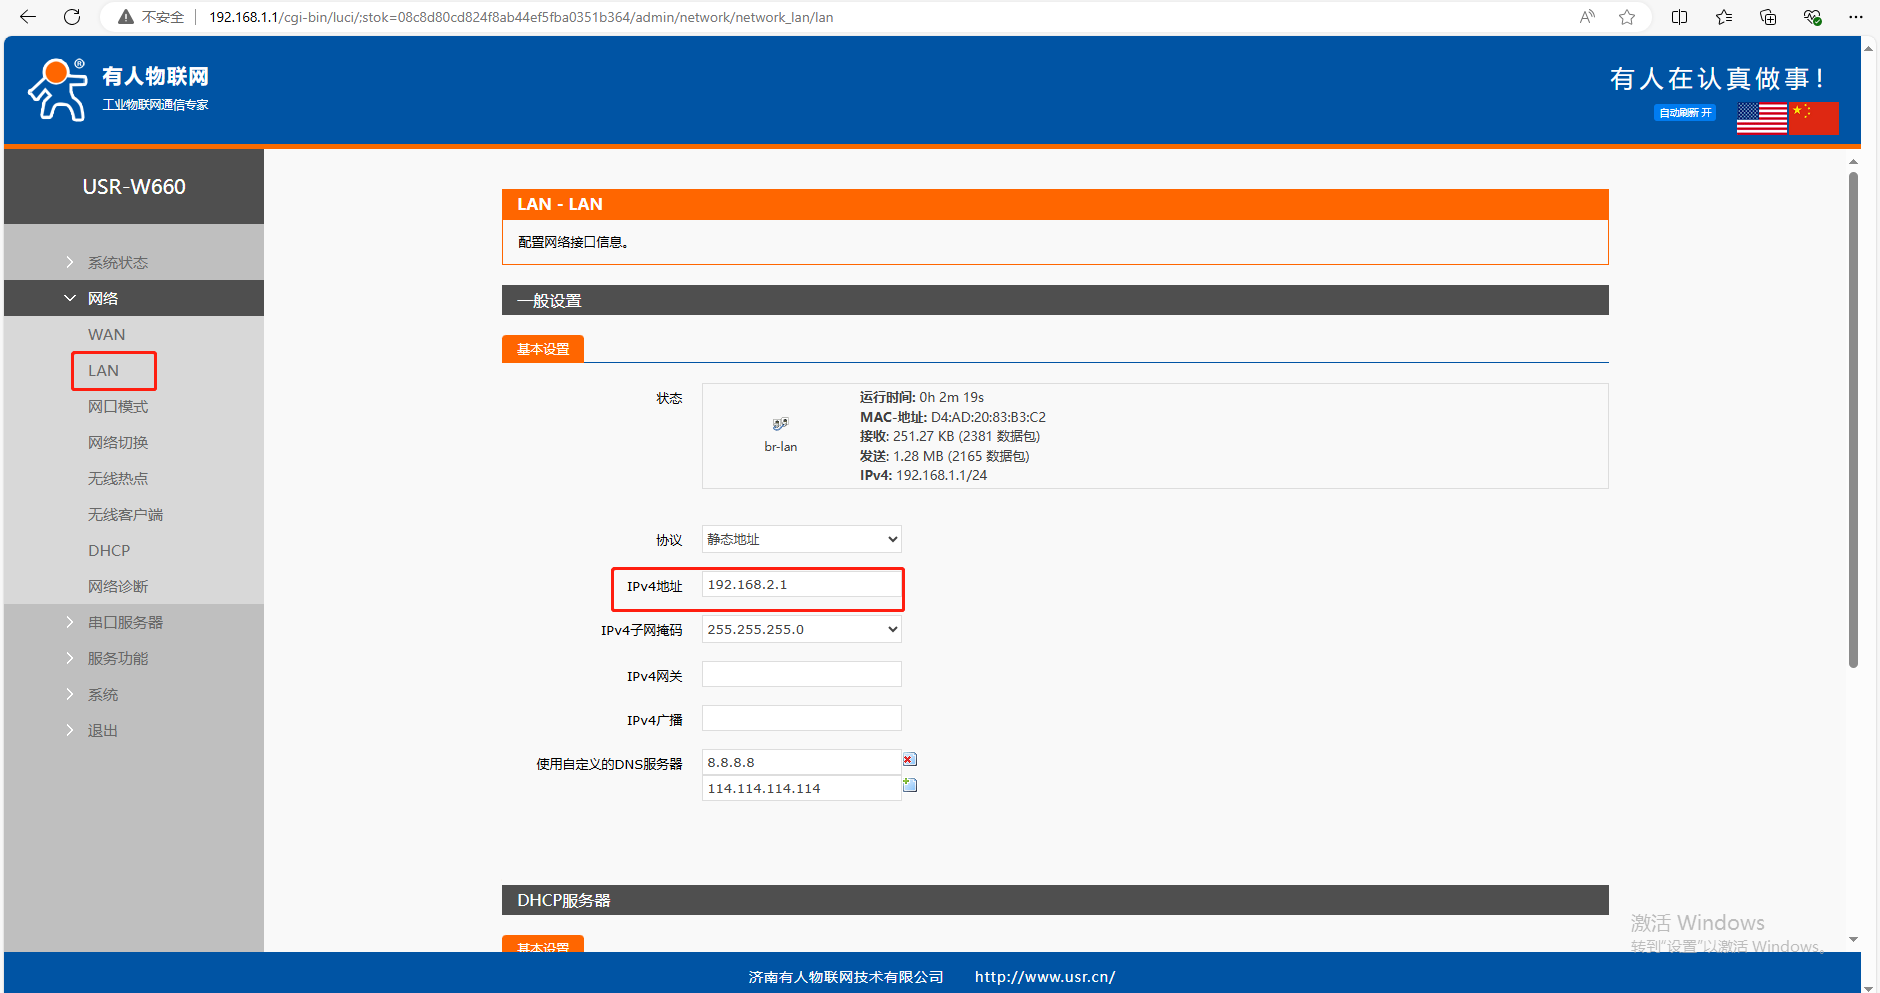Switch language with the China flag

pyautogui.click(x=1814, y=118)
